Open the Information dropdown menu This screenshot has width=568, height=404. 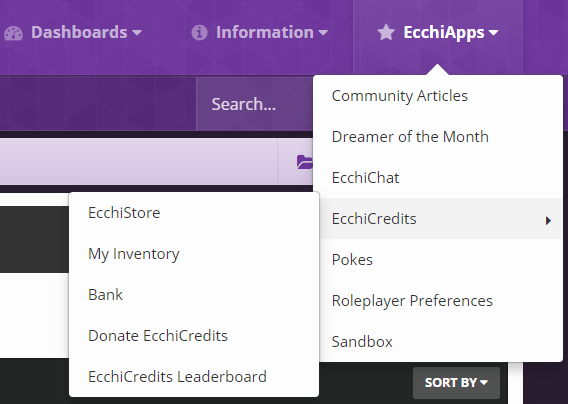[259, 33]
